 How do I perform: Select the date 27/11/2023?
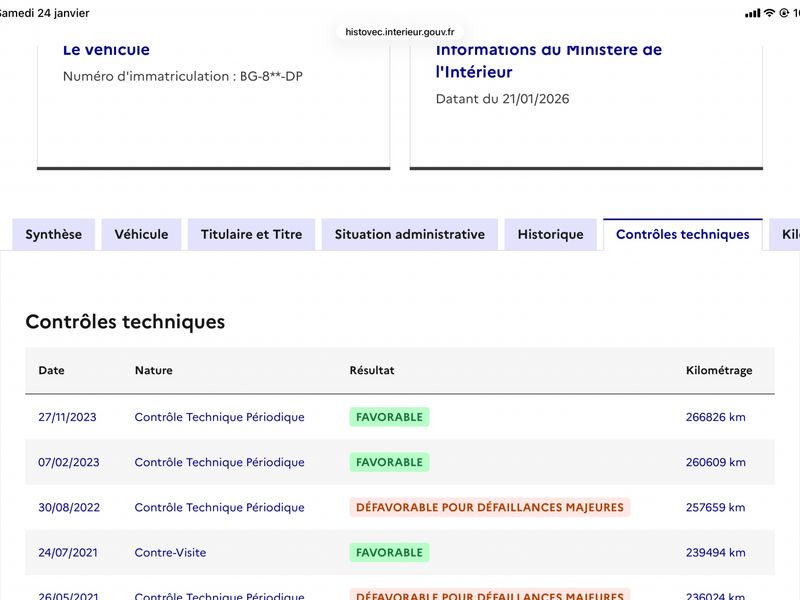(67, 417)
